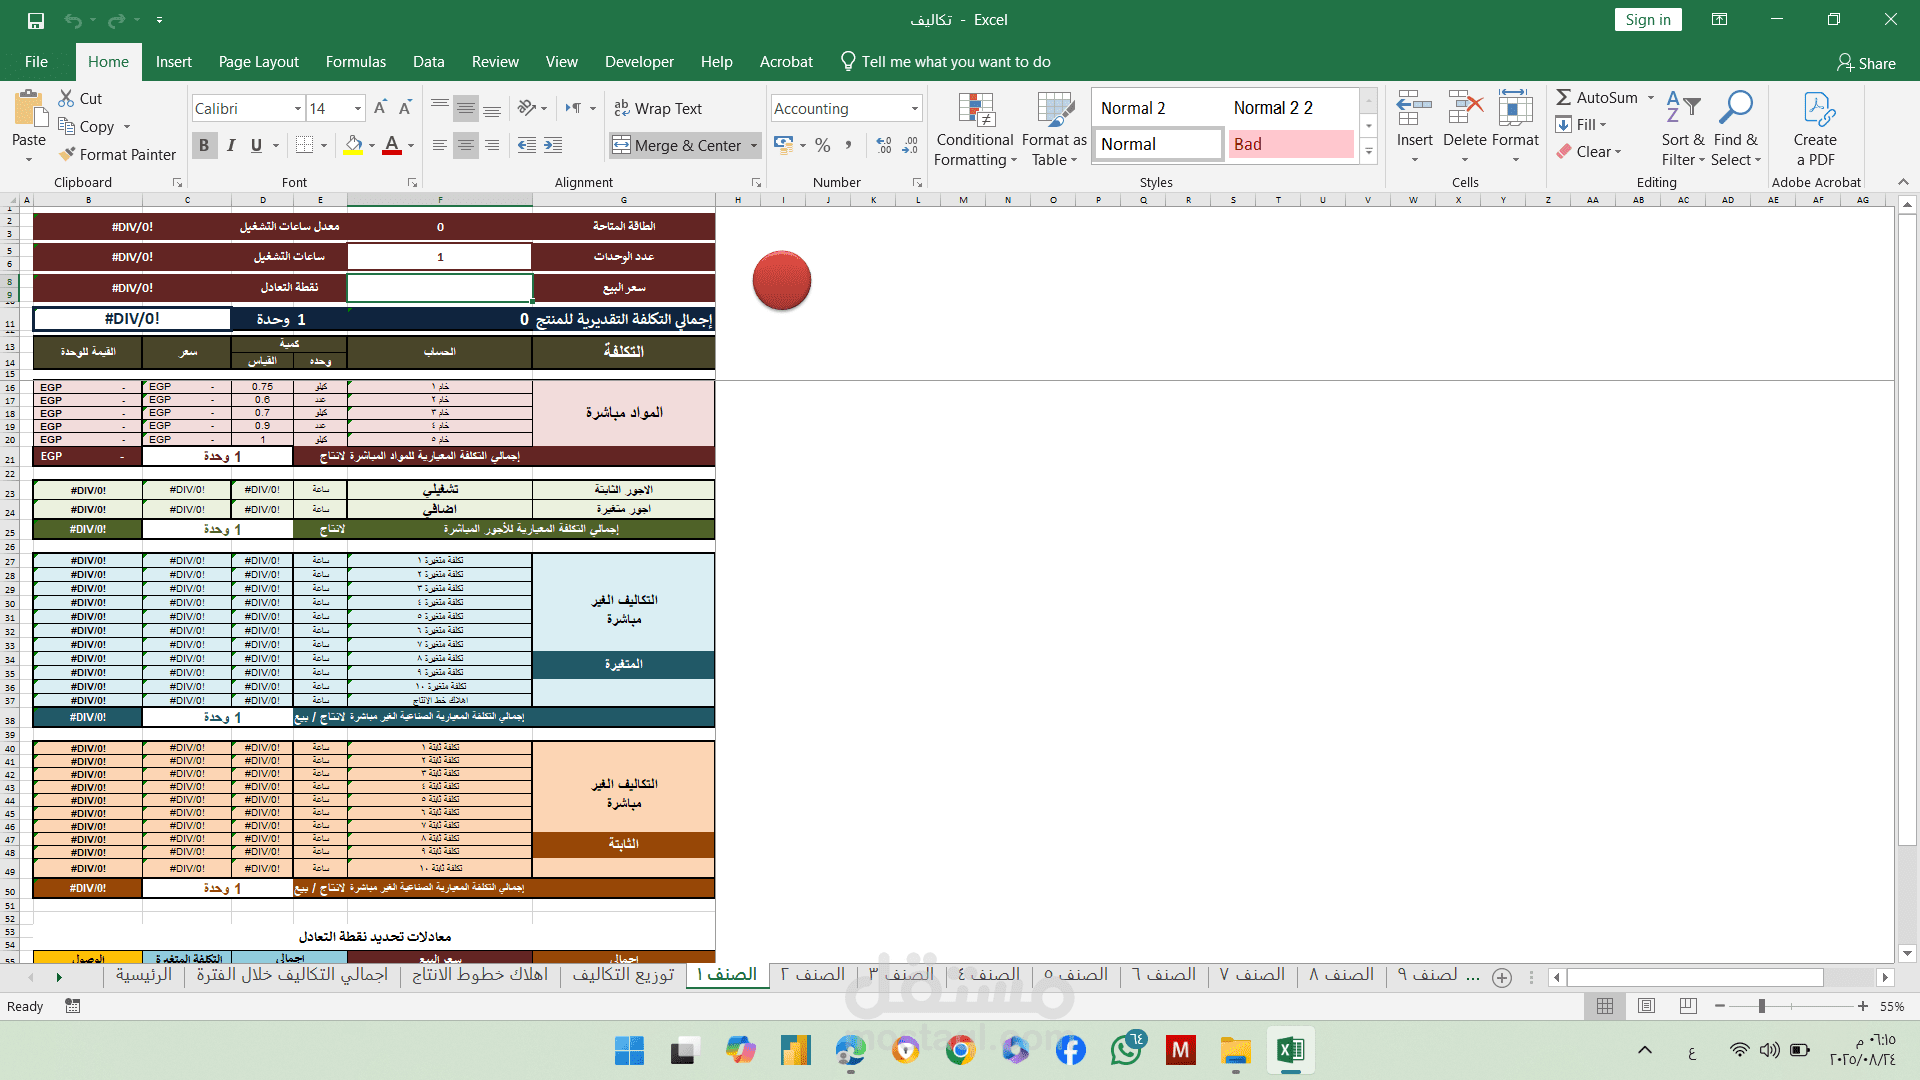The image size is (1920, 1080).
Task: Open the Merge & Center dropdown arrow
Action: coord(754,145)
